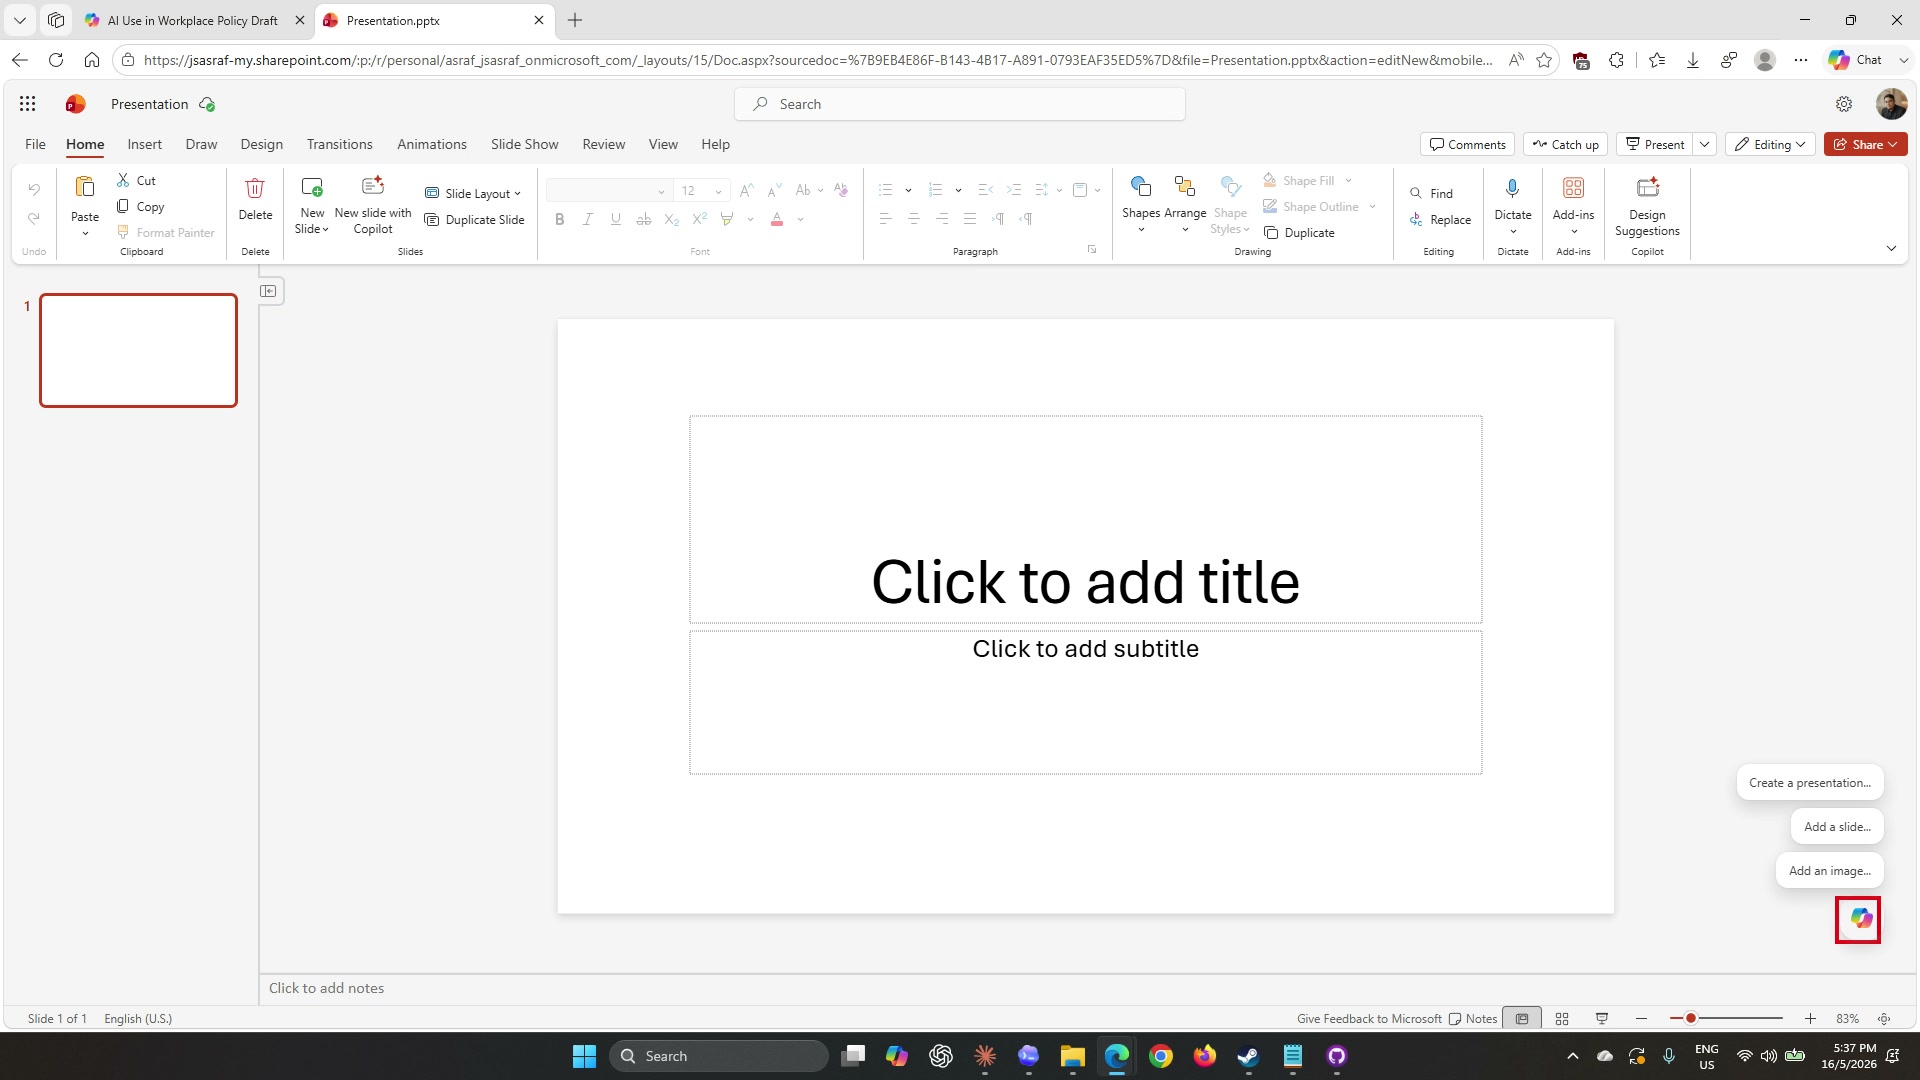1920x1080 pixels.
Task: Click the Undo arrow
Action: [x=34, y=189]
